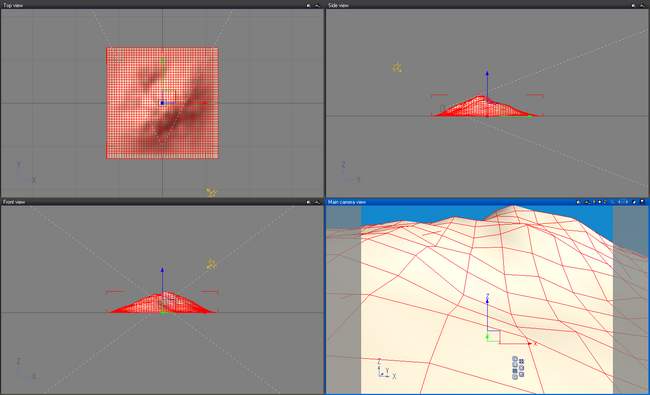Activate the Front view title bar

coord(162,202)
